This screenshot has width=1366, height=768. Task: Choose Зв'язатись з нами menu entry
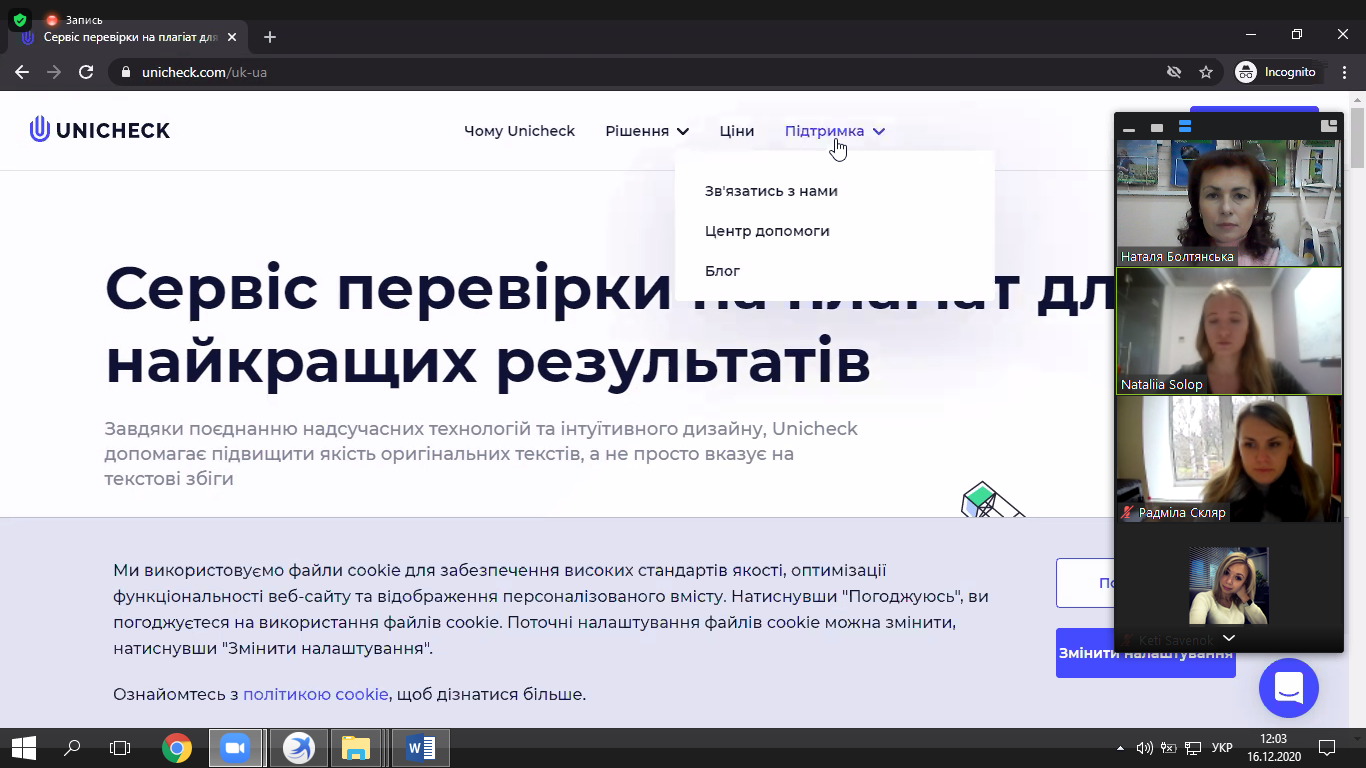click(771, 191)
